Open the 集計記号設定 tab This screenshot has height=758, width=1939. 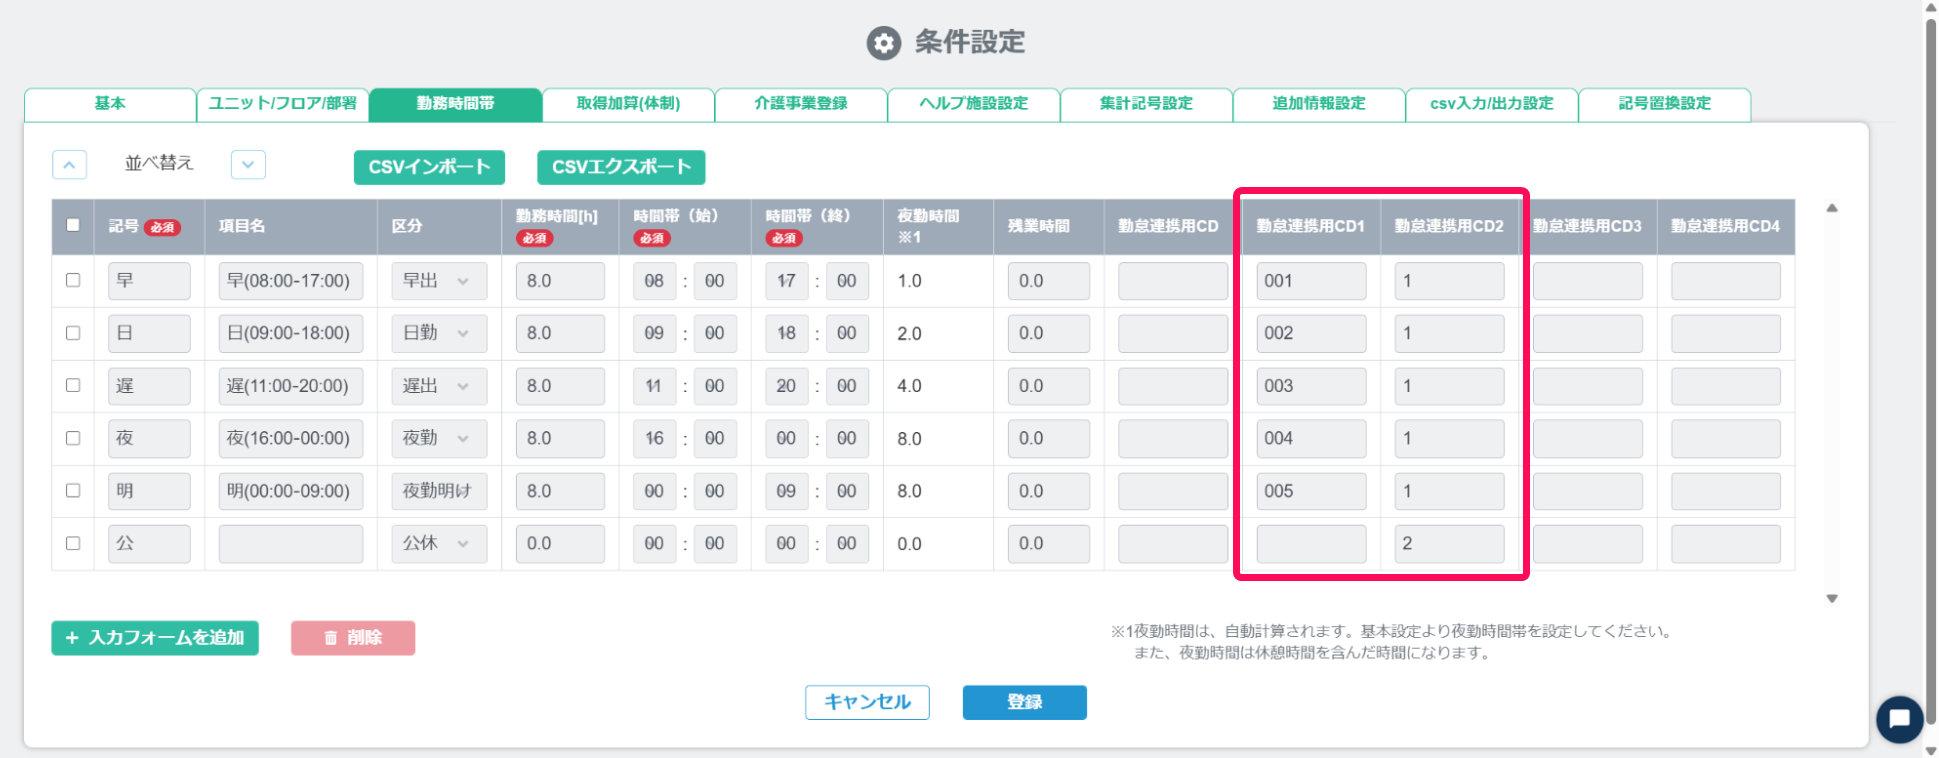pyautogui.click(x=1146, y=104)
